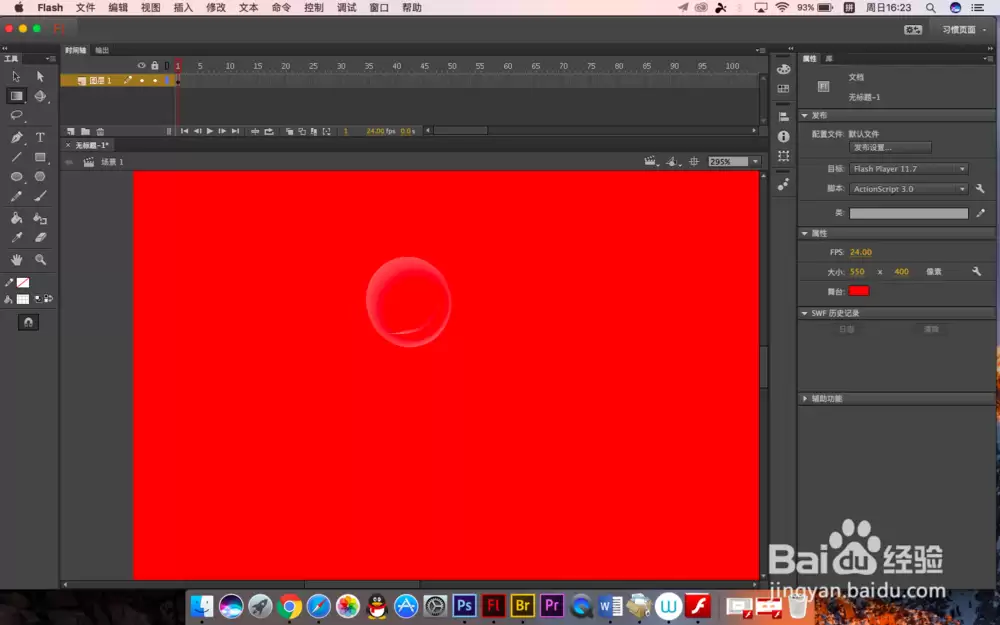Click the 发布设置 button

click(890, 147)
